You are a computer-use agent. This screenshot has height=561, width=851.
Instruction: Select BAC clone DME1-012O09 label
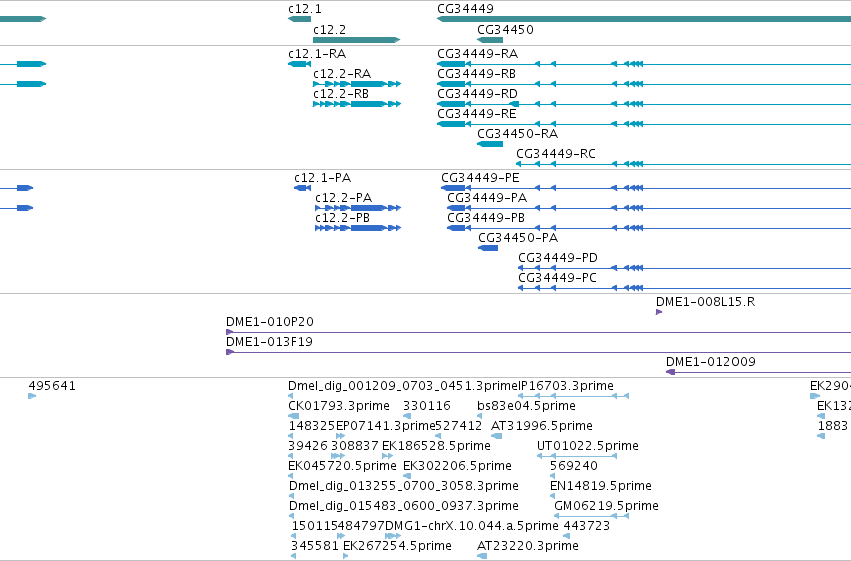coord(711,362)
